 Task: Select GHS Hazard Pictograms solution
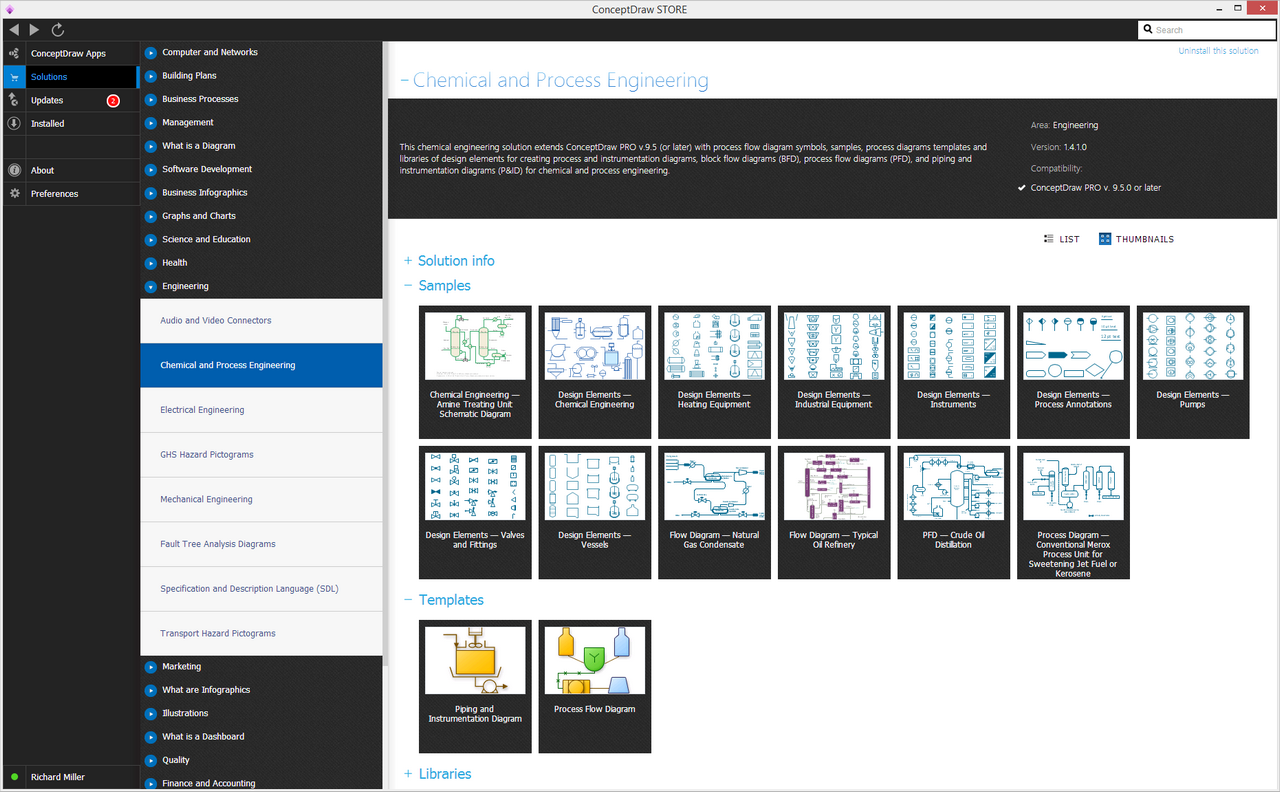[261, 455]
